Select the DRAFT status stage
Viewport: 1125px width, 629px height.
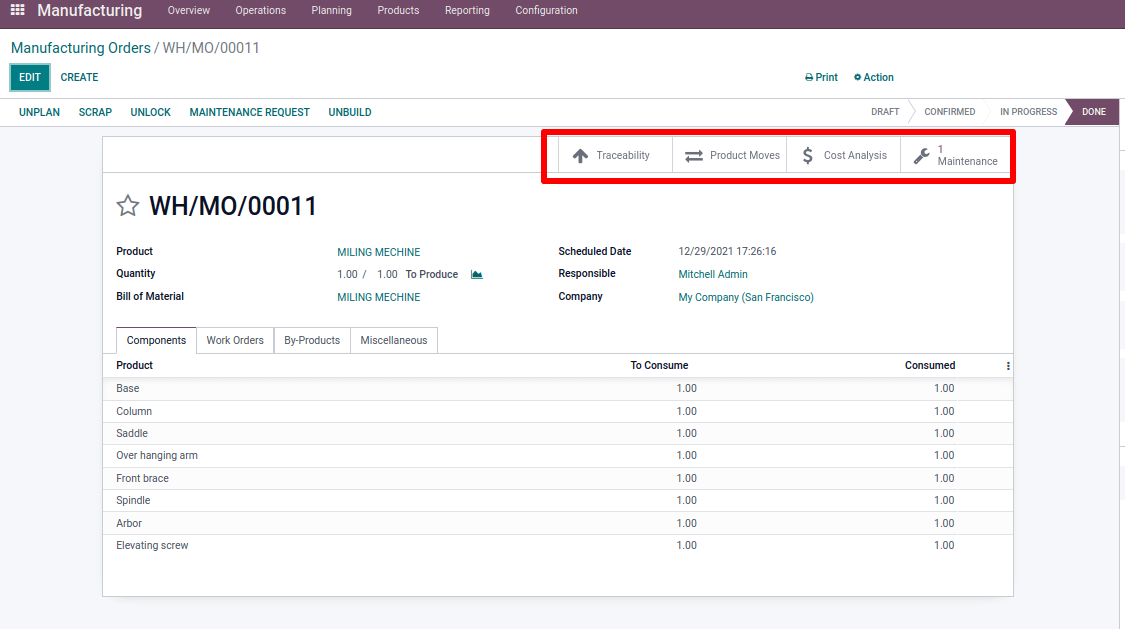click(x=885, y=112)
